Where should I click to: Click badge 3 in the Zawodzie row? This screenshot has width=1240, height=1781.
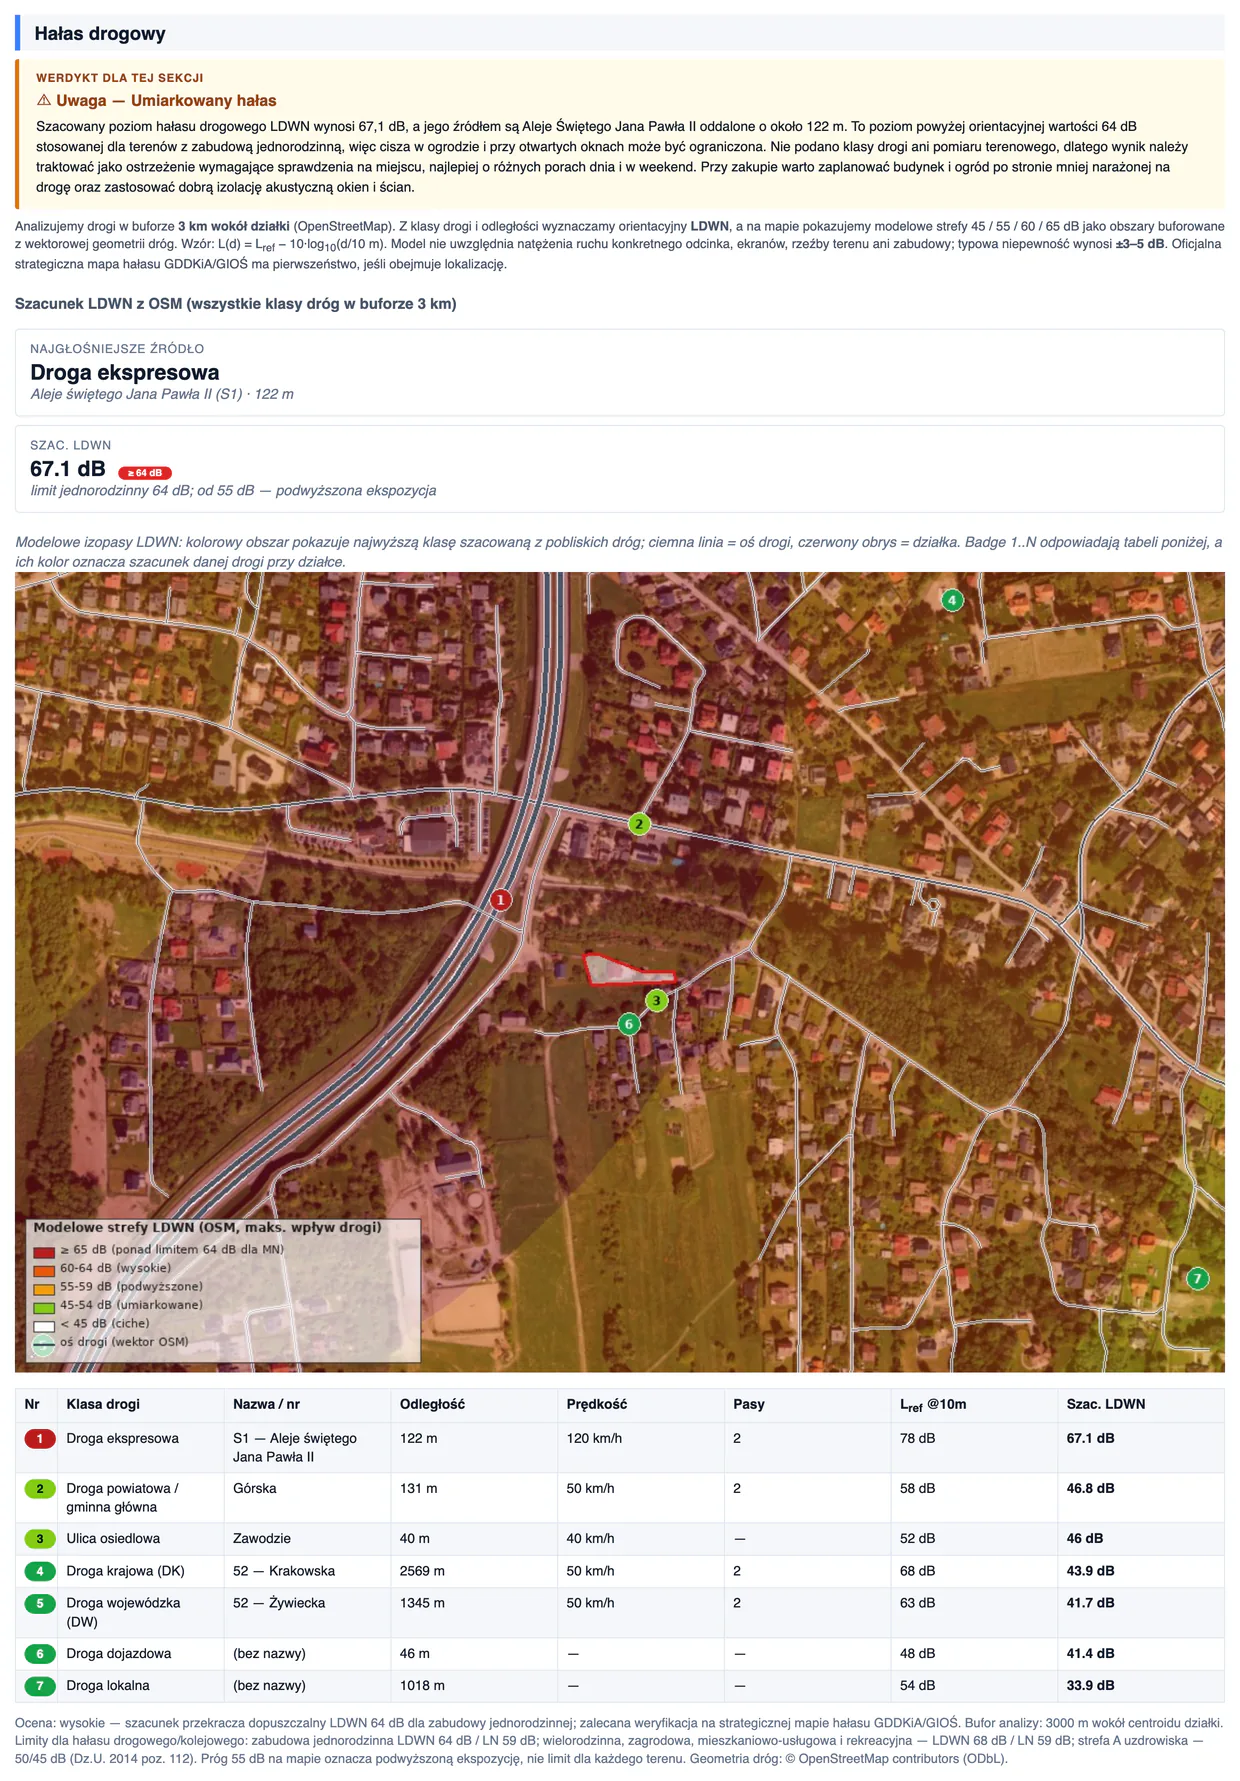(40, 1538)
